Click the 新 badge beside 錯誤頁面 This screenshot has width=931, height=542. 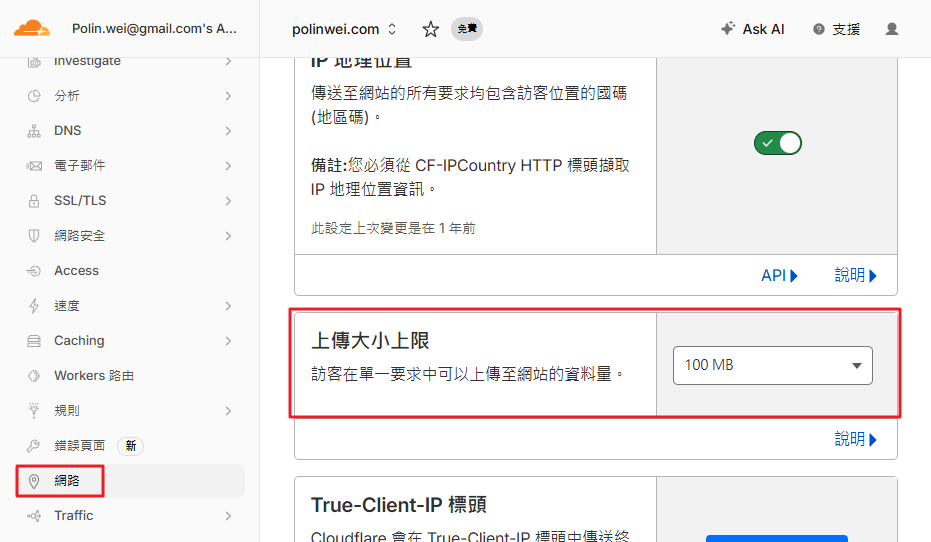pos(131,446)
